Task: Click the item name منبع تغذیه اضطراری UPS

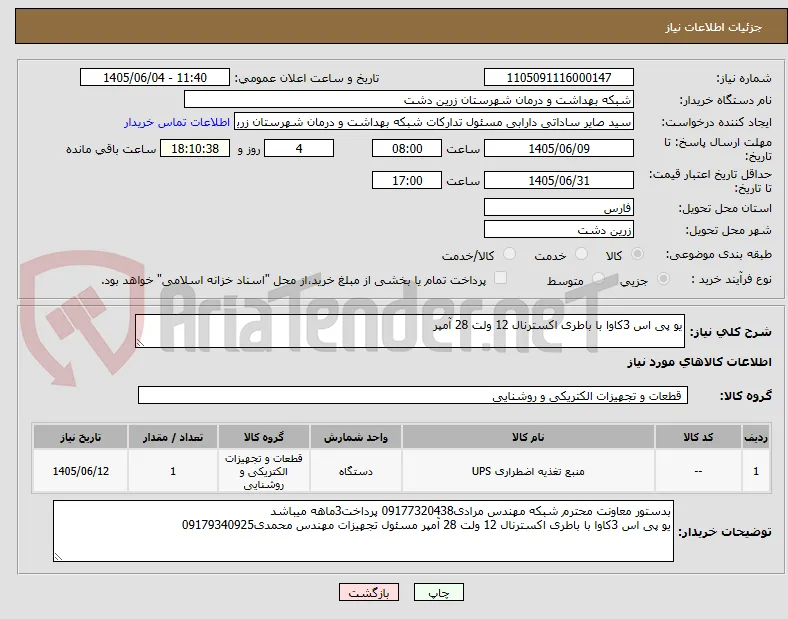Action: (x=528, y=471)
